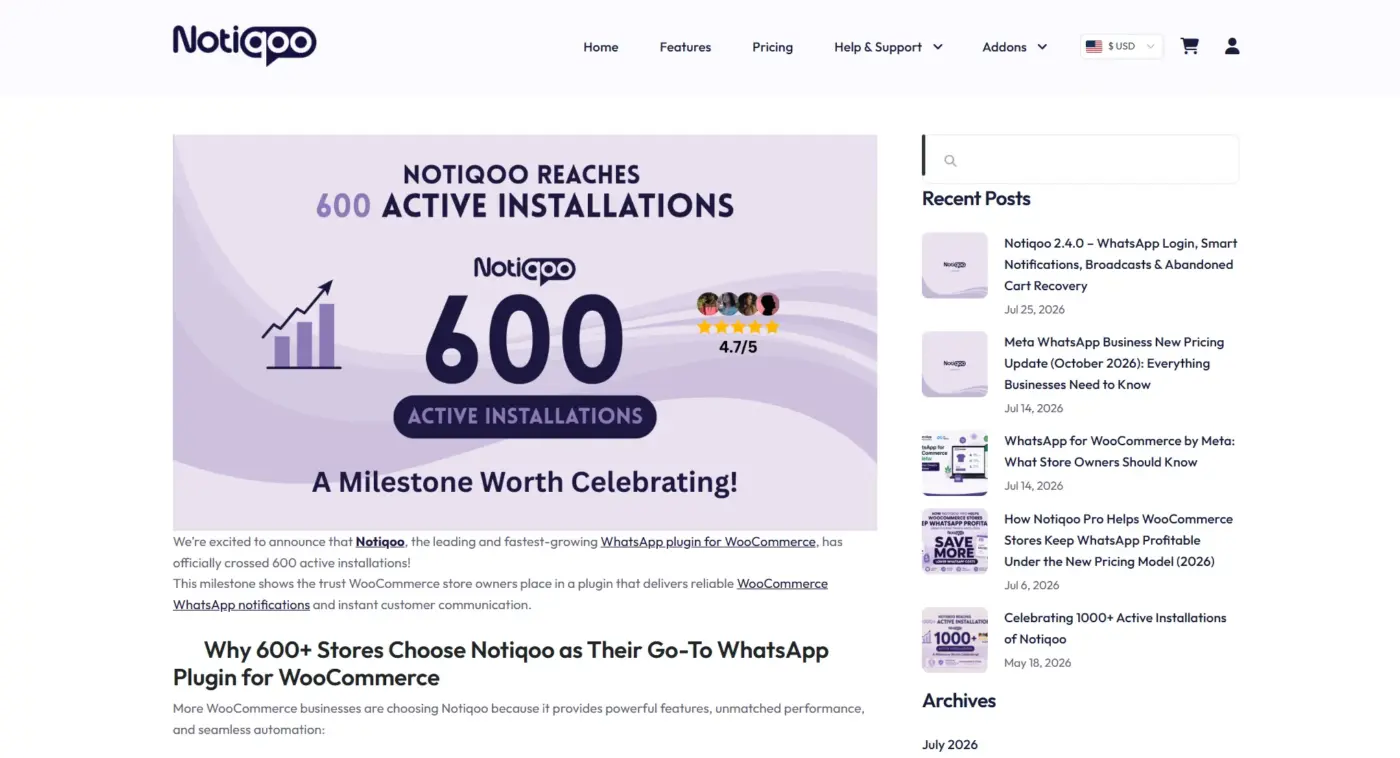This screenshot has height=758, width=1400.
Task: Open thumbnail for WhatsApp for WooCommerce by Meta post
Action: (955, 463)
